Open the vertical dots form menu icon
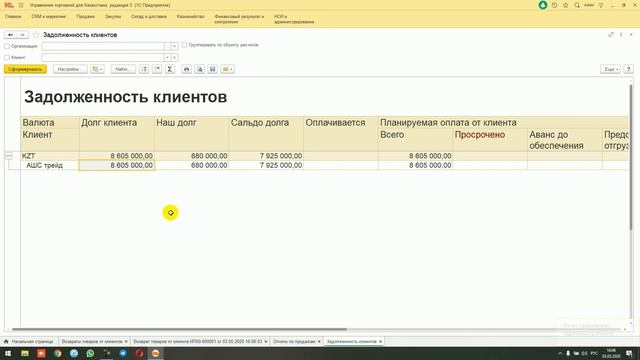The height and width of the screenshot is (360, 640). (621, 35)
